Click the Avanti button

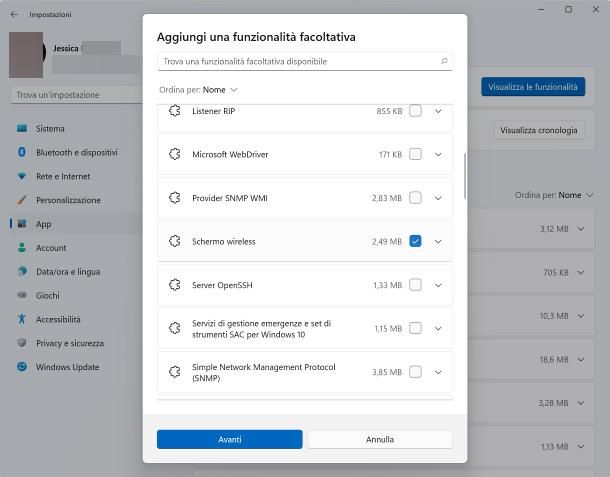coord(230,439)
